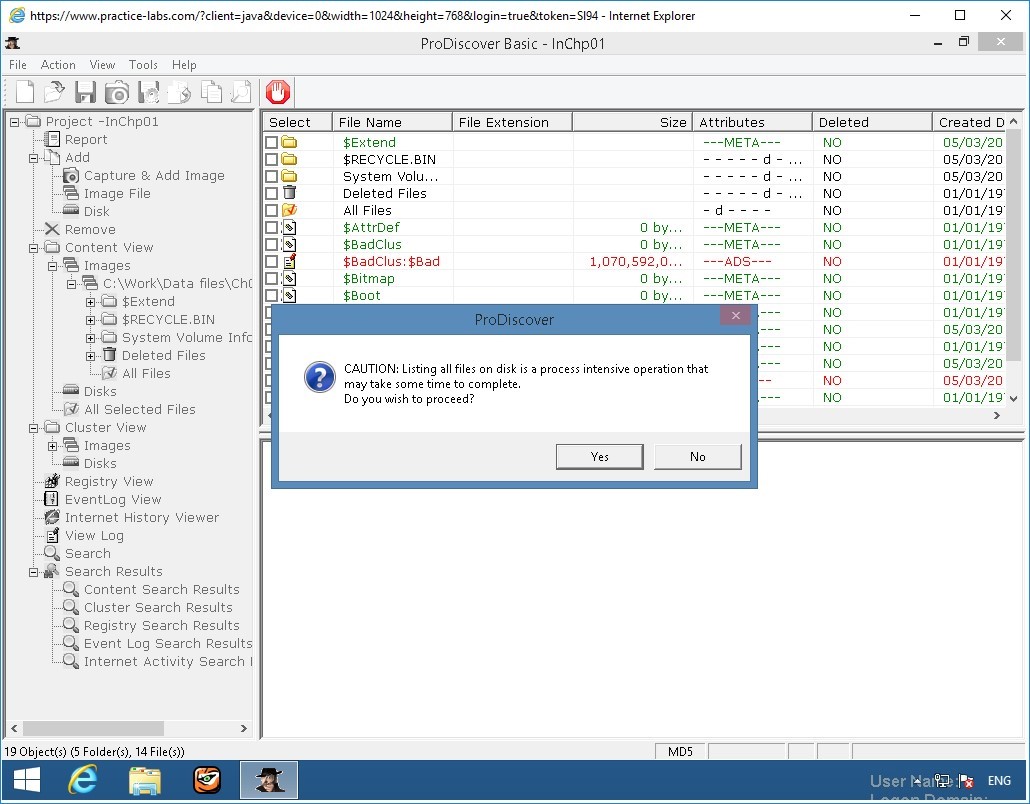The height and width of the screenshot is (804, 1030).
Task: Check the System Volu... row checkbox
Action: pos(271,176)
